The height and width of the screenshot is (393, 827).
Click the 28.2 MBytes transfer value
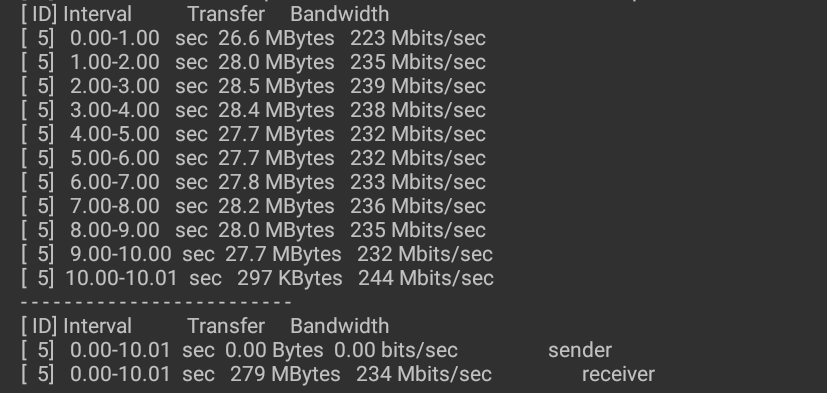pyautogui.click(x=276, y=206)
